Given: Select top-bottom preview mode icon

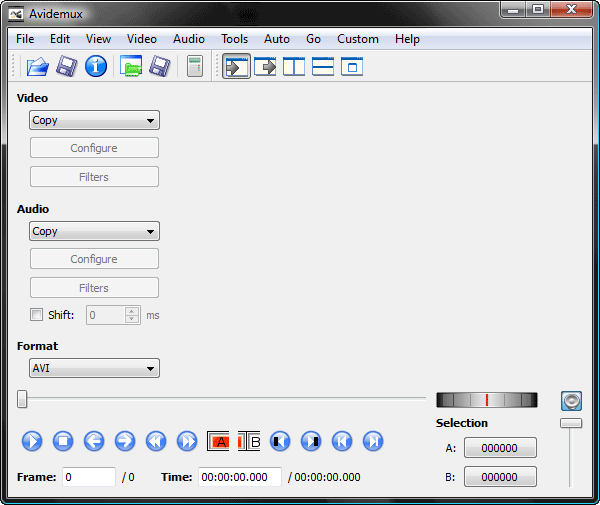Looking at the screenshot, I should [x=323, y=67].
